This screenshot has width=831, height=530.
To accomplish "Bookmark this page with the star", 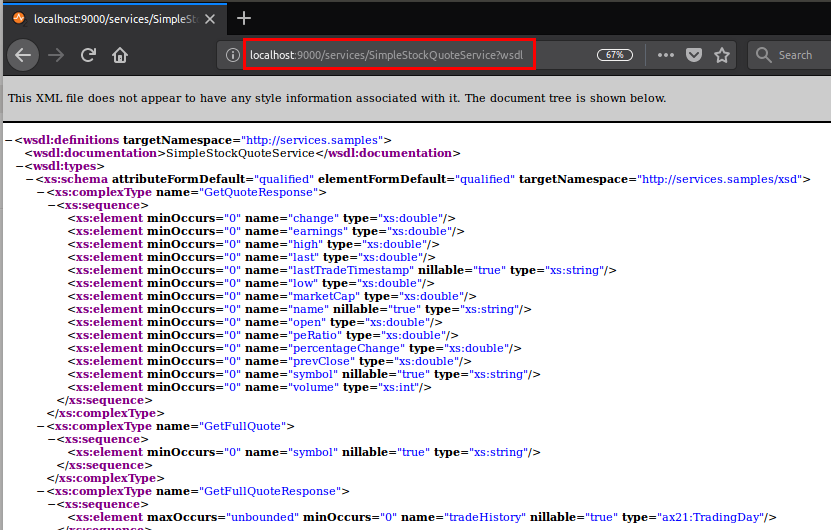I will click(722, 55).
